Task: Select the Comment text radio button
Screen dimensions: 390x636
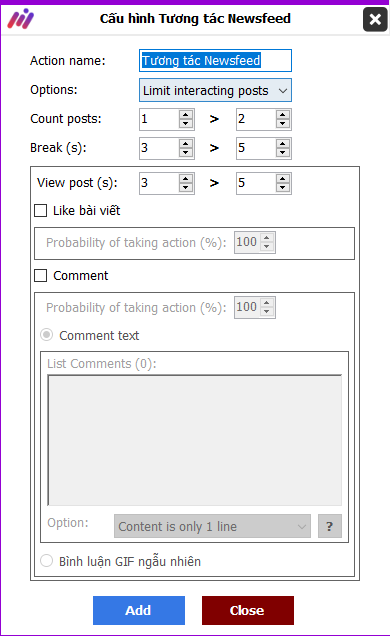Action: pyautogui.click(x=47, y=335)
